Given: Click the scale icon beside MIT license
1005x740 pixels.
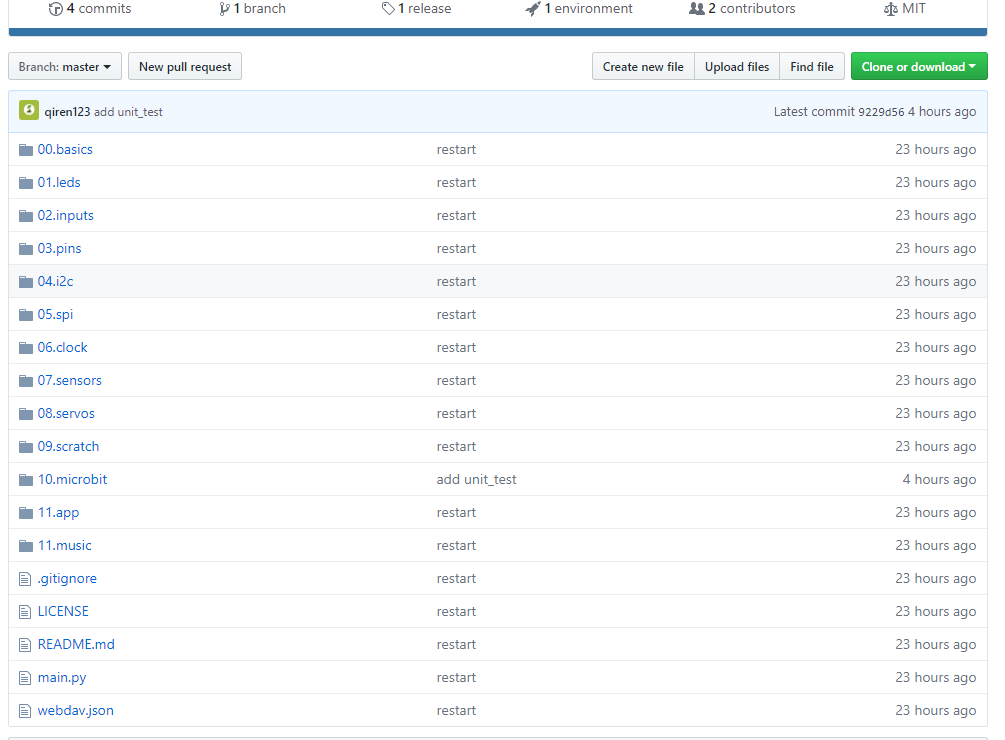Looking at the screenshot, I should point(890,9).
